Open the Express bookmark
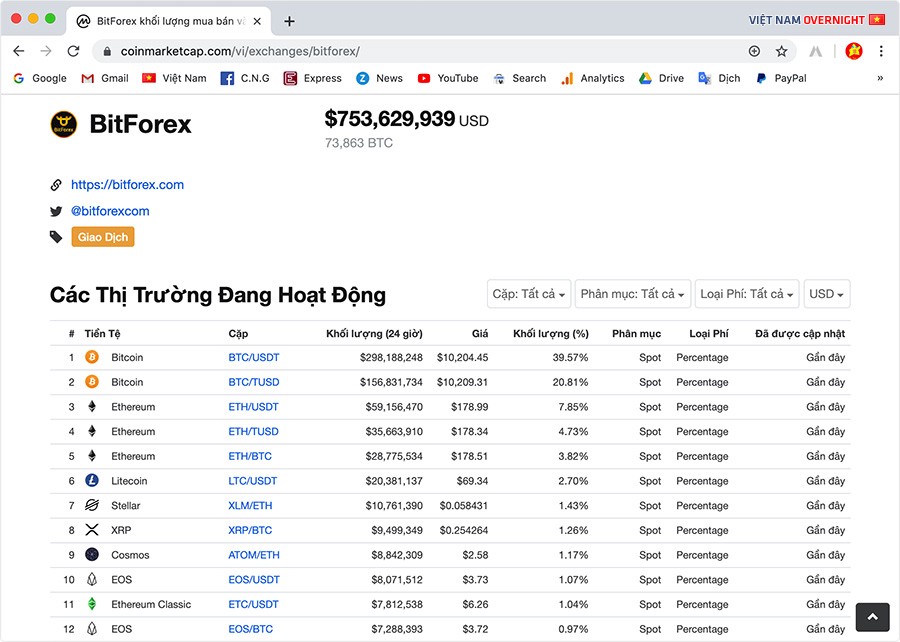900x642 pixels. (313, 78)
